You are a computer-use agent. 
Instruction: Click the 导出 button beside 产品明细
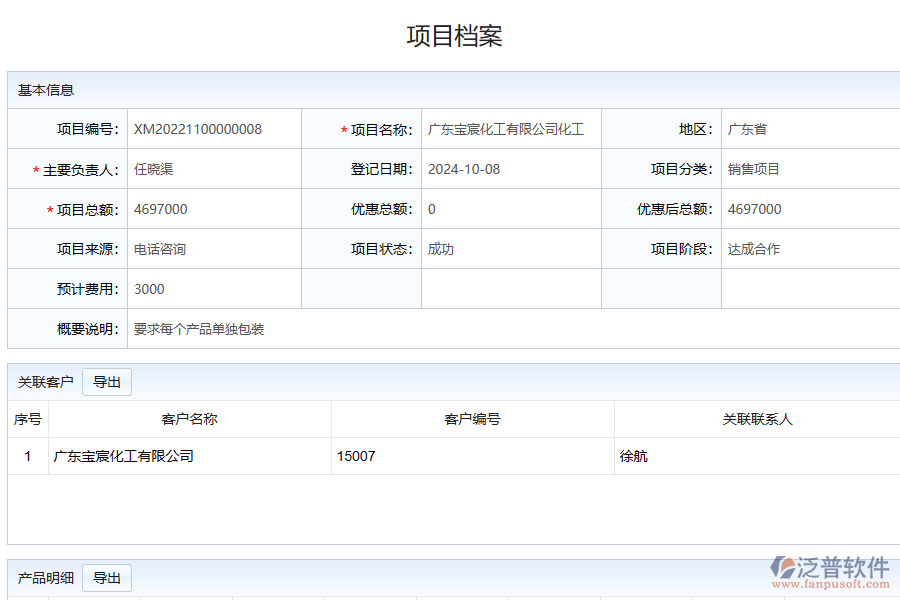point(107,578)
